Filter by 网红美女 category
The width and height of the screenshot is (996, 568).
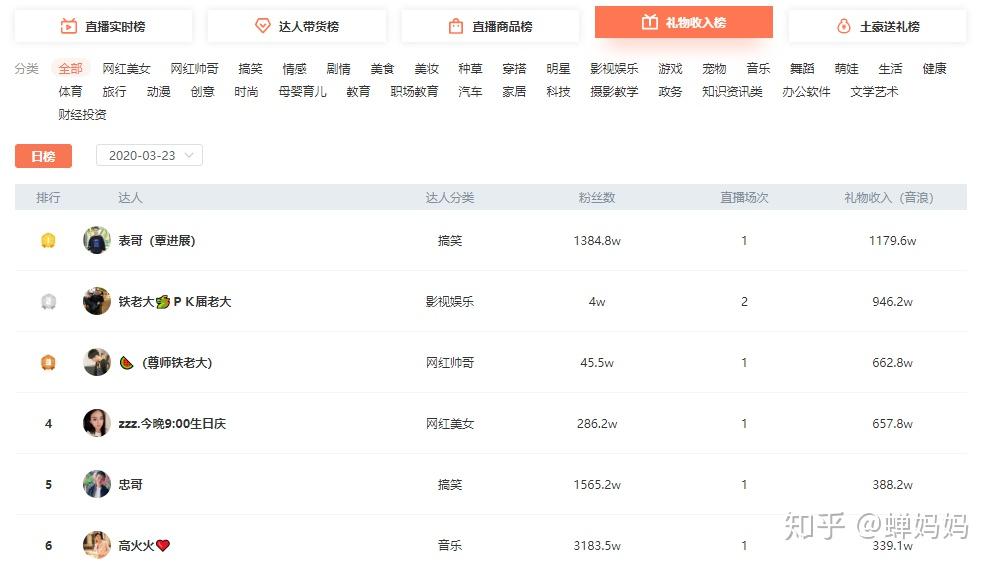click(127, 69)
